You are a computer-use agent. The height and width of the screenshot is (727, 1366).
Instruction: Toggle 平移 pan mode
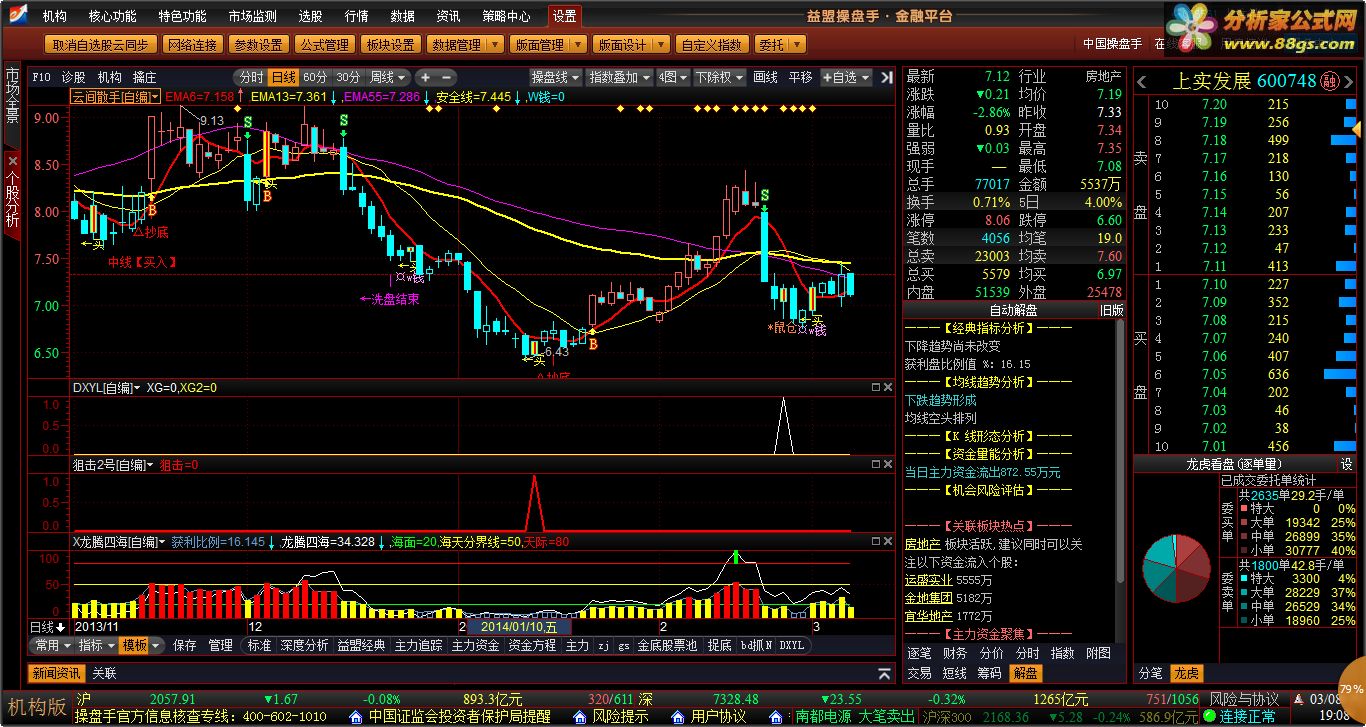[800, 77]
